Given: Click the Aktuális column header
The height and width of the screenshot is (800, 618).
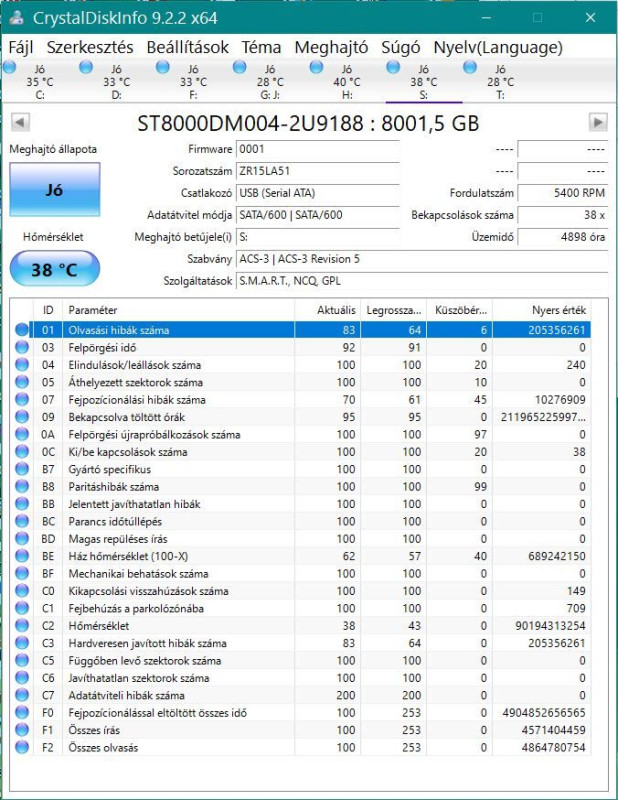Looking at the screenshot, I should [328, 310].
